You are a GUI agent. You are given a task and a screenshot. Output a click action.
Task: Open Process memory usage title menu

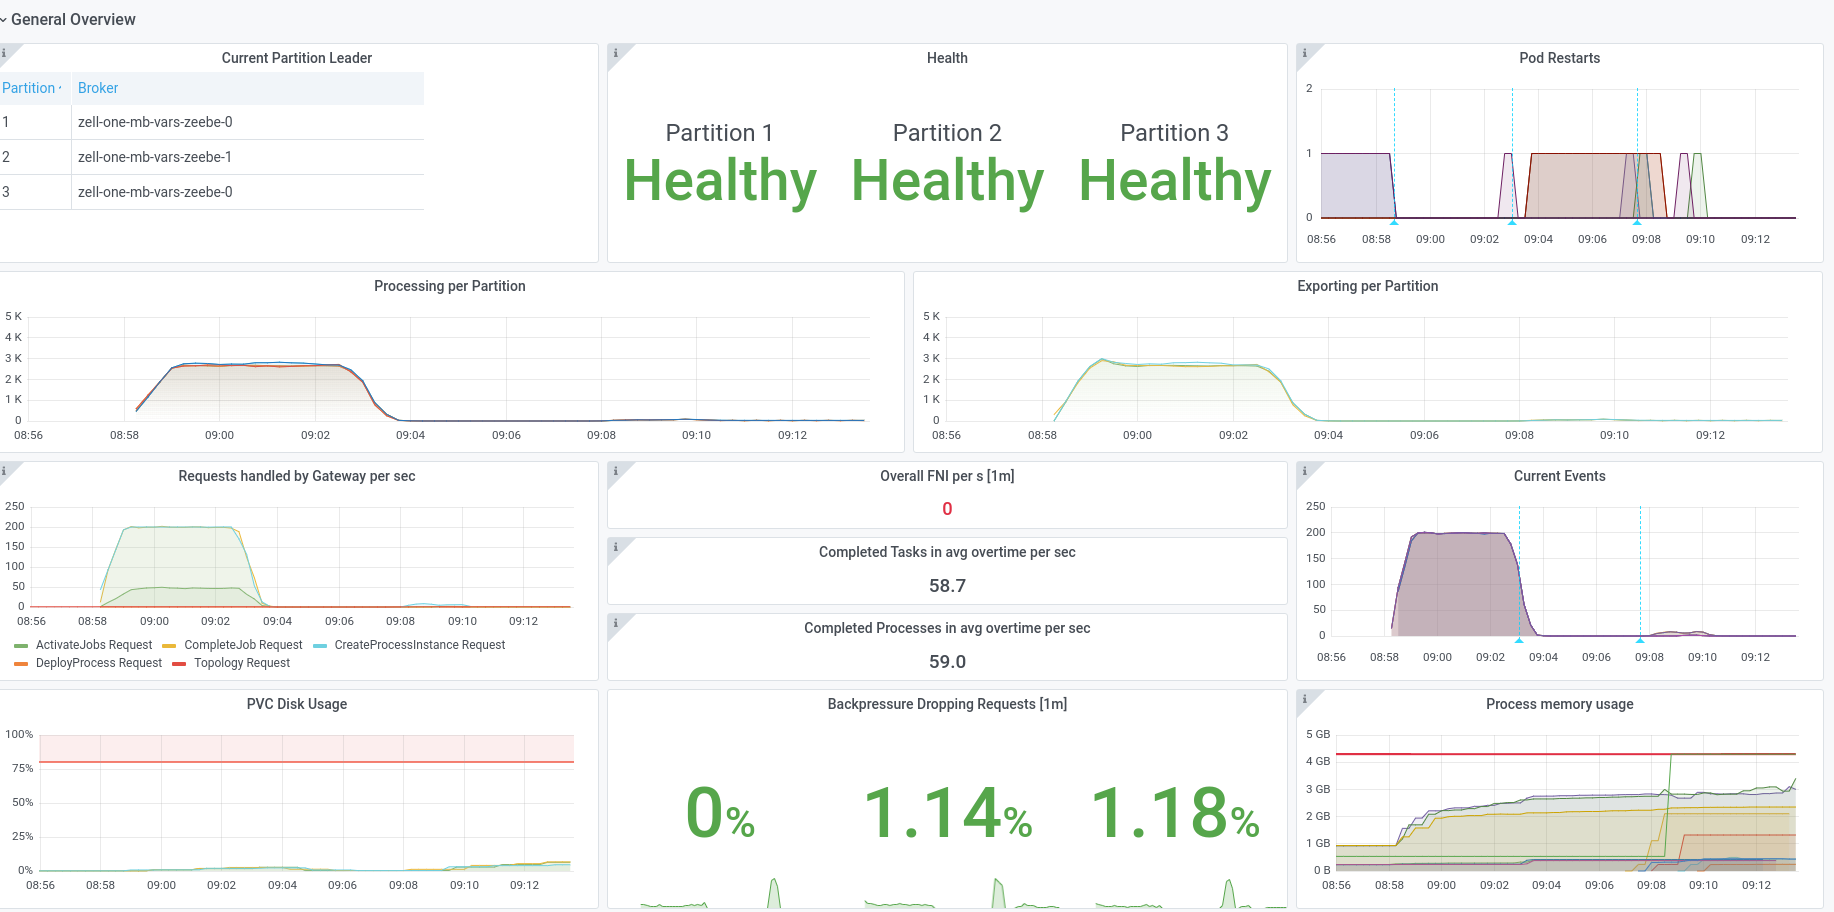(x=1559, y=704)
